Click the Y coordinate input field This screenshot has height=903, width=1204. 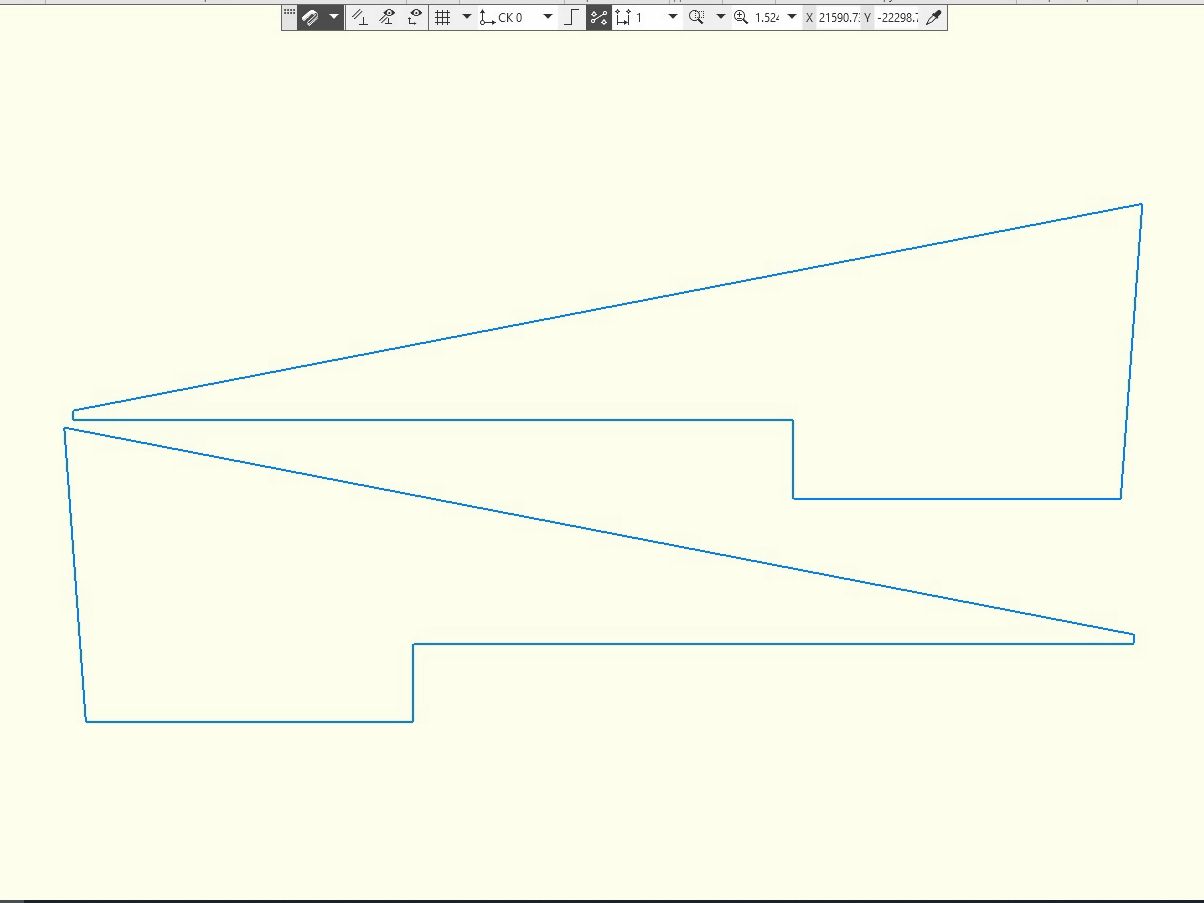pyautogui.click(x=897, y=18)
